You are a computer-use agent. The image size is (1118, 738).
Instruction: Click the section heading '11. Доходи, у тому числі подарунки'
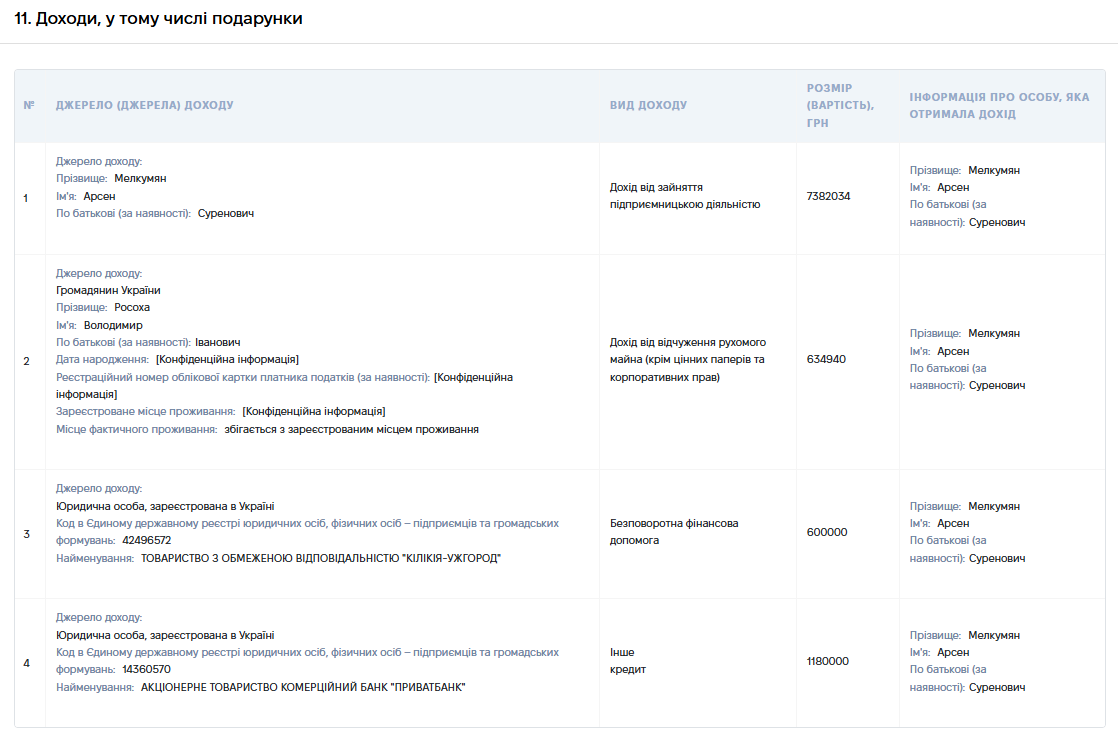(x=158, y=19)
